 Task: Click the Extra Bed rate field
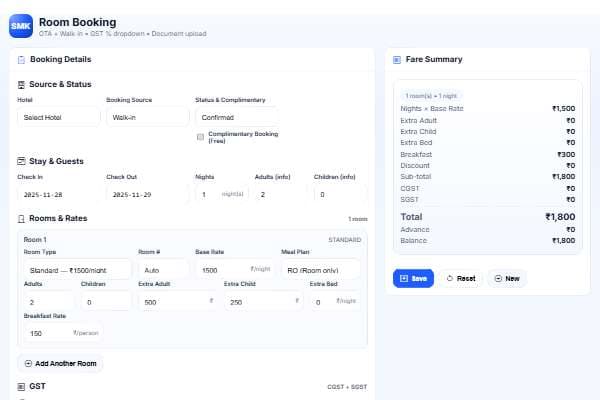click(x=335, y=302)
